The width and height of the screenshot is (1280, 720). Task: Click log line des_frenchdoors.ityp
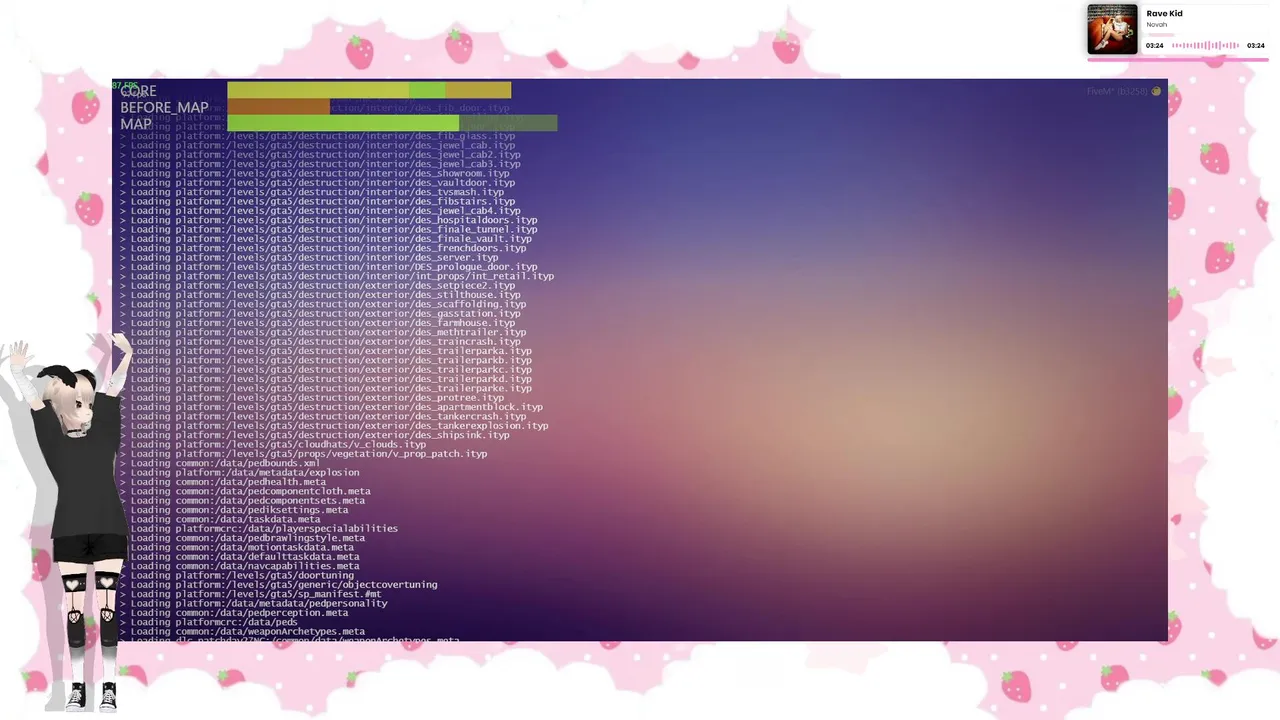(x=323, y=248)
